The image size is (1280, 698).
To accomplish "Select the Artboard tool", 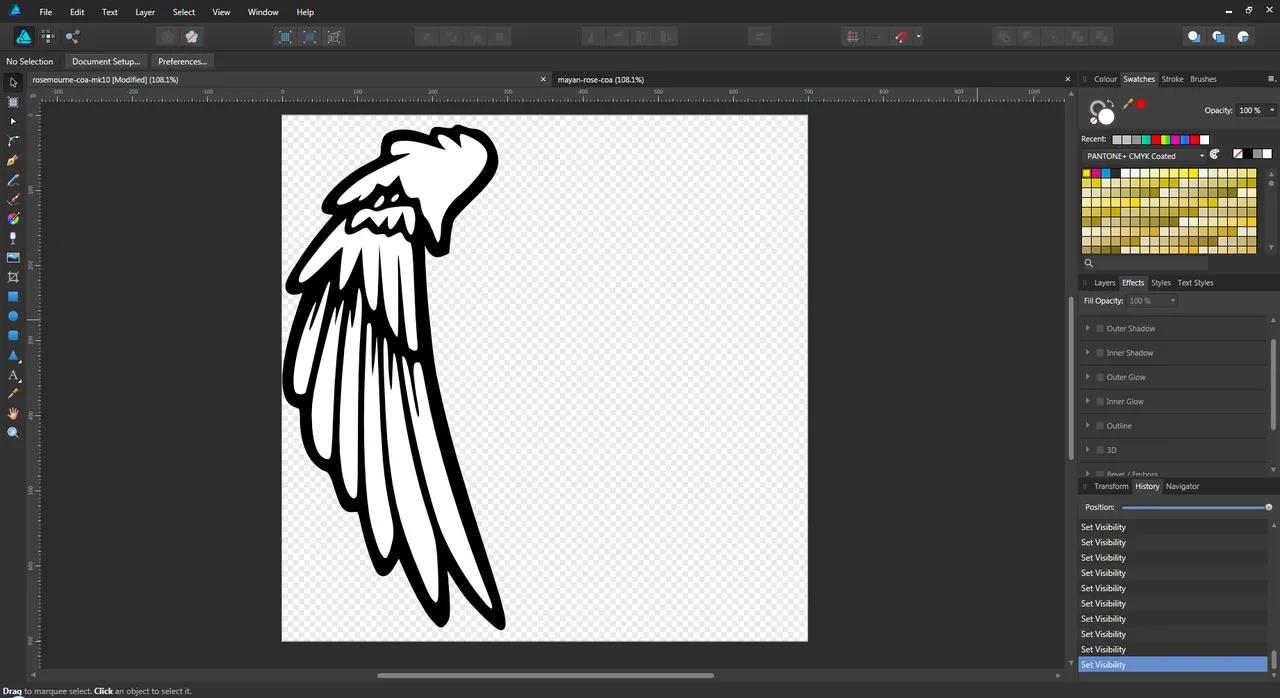I will tap(13, 102).
